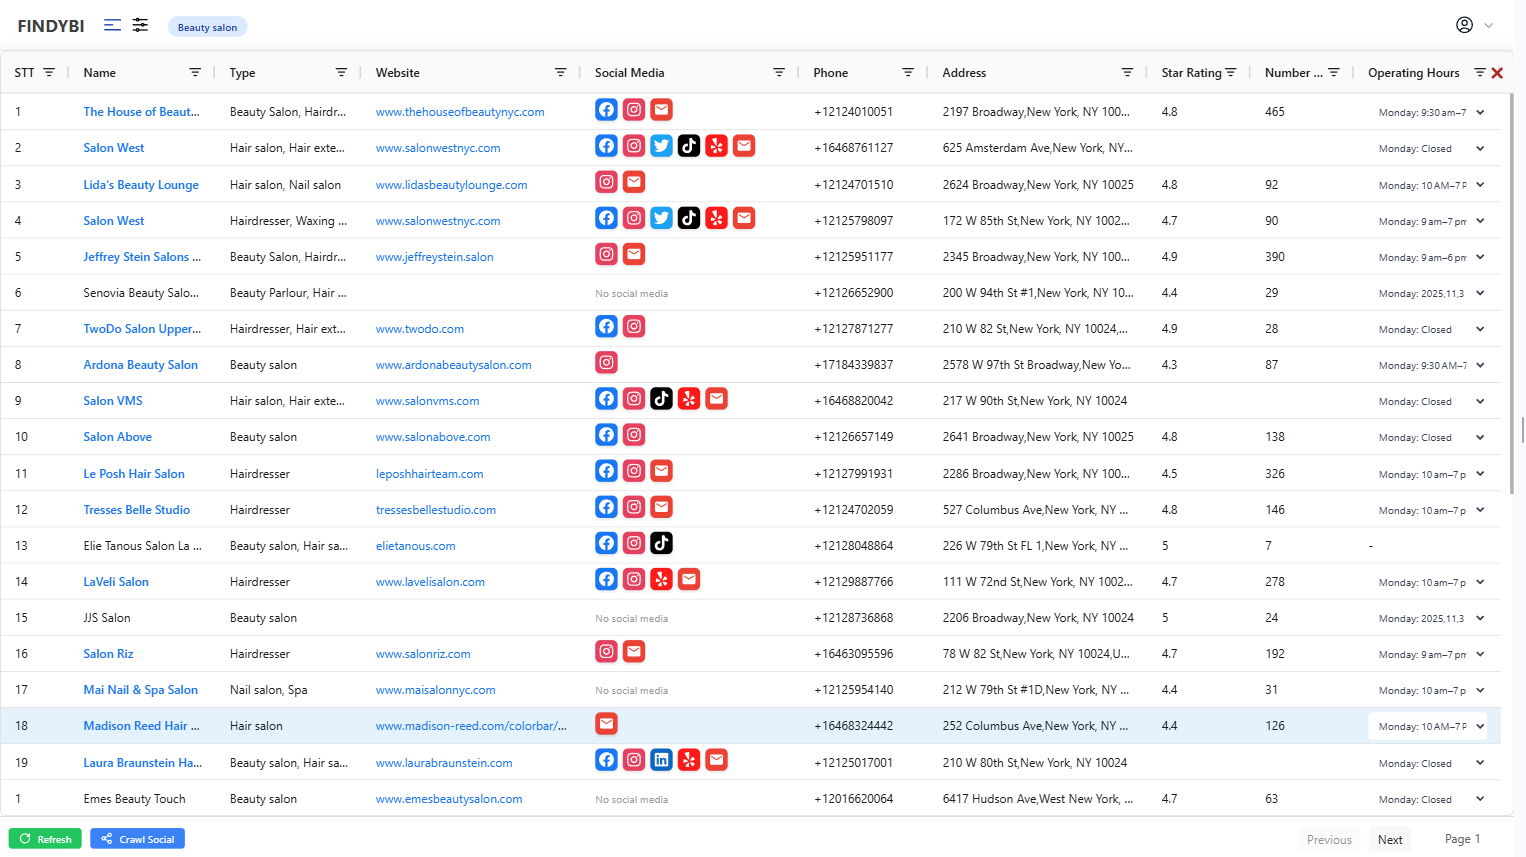Viewport: 1526px width, 857px height.
Task: Select address 217 W 90th St cell
Action: (1034, 401)
